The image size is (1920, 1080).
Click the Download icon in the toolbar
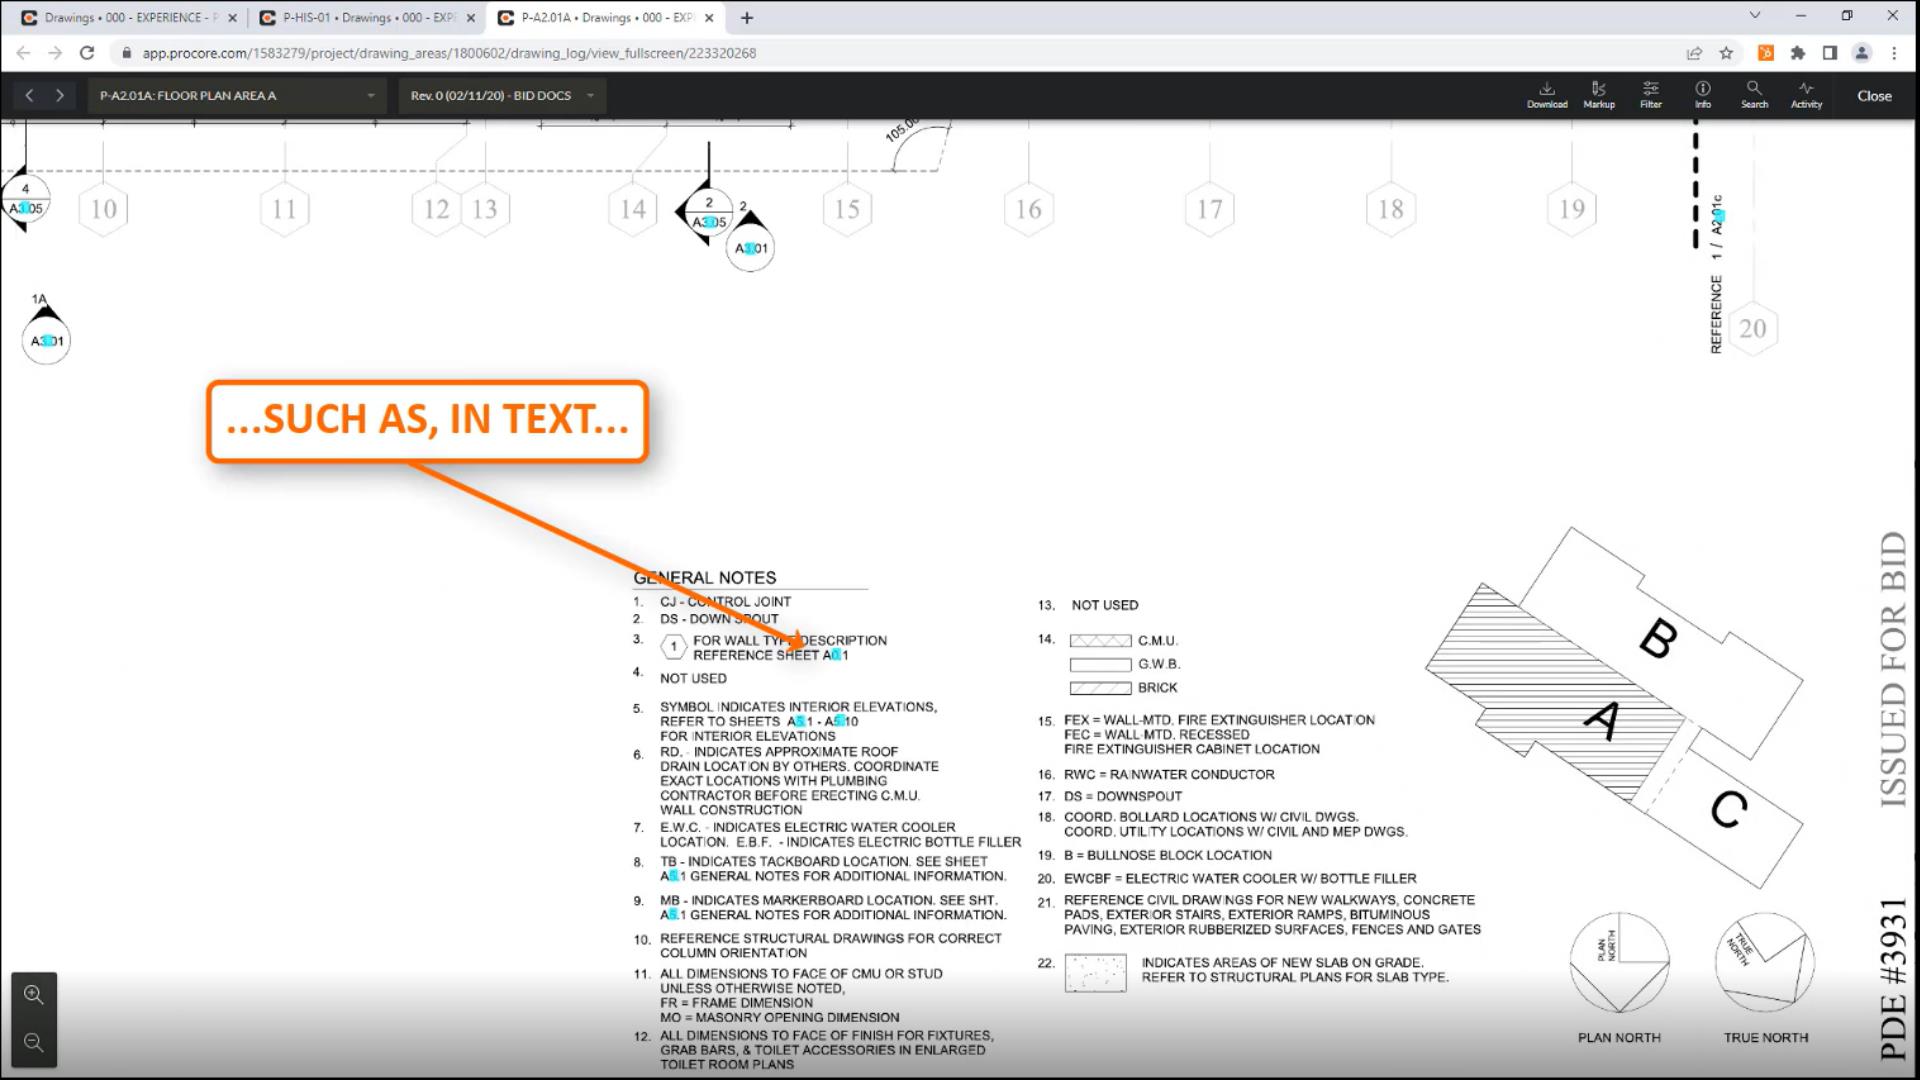tap(1546, 94)
